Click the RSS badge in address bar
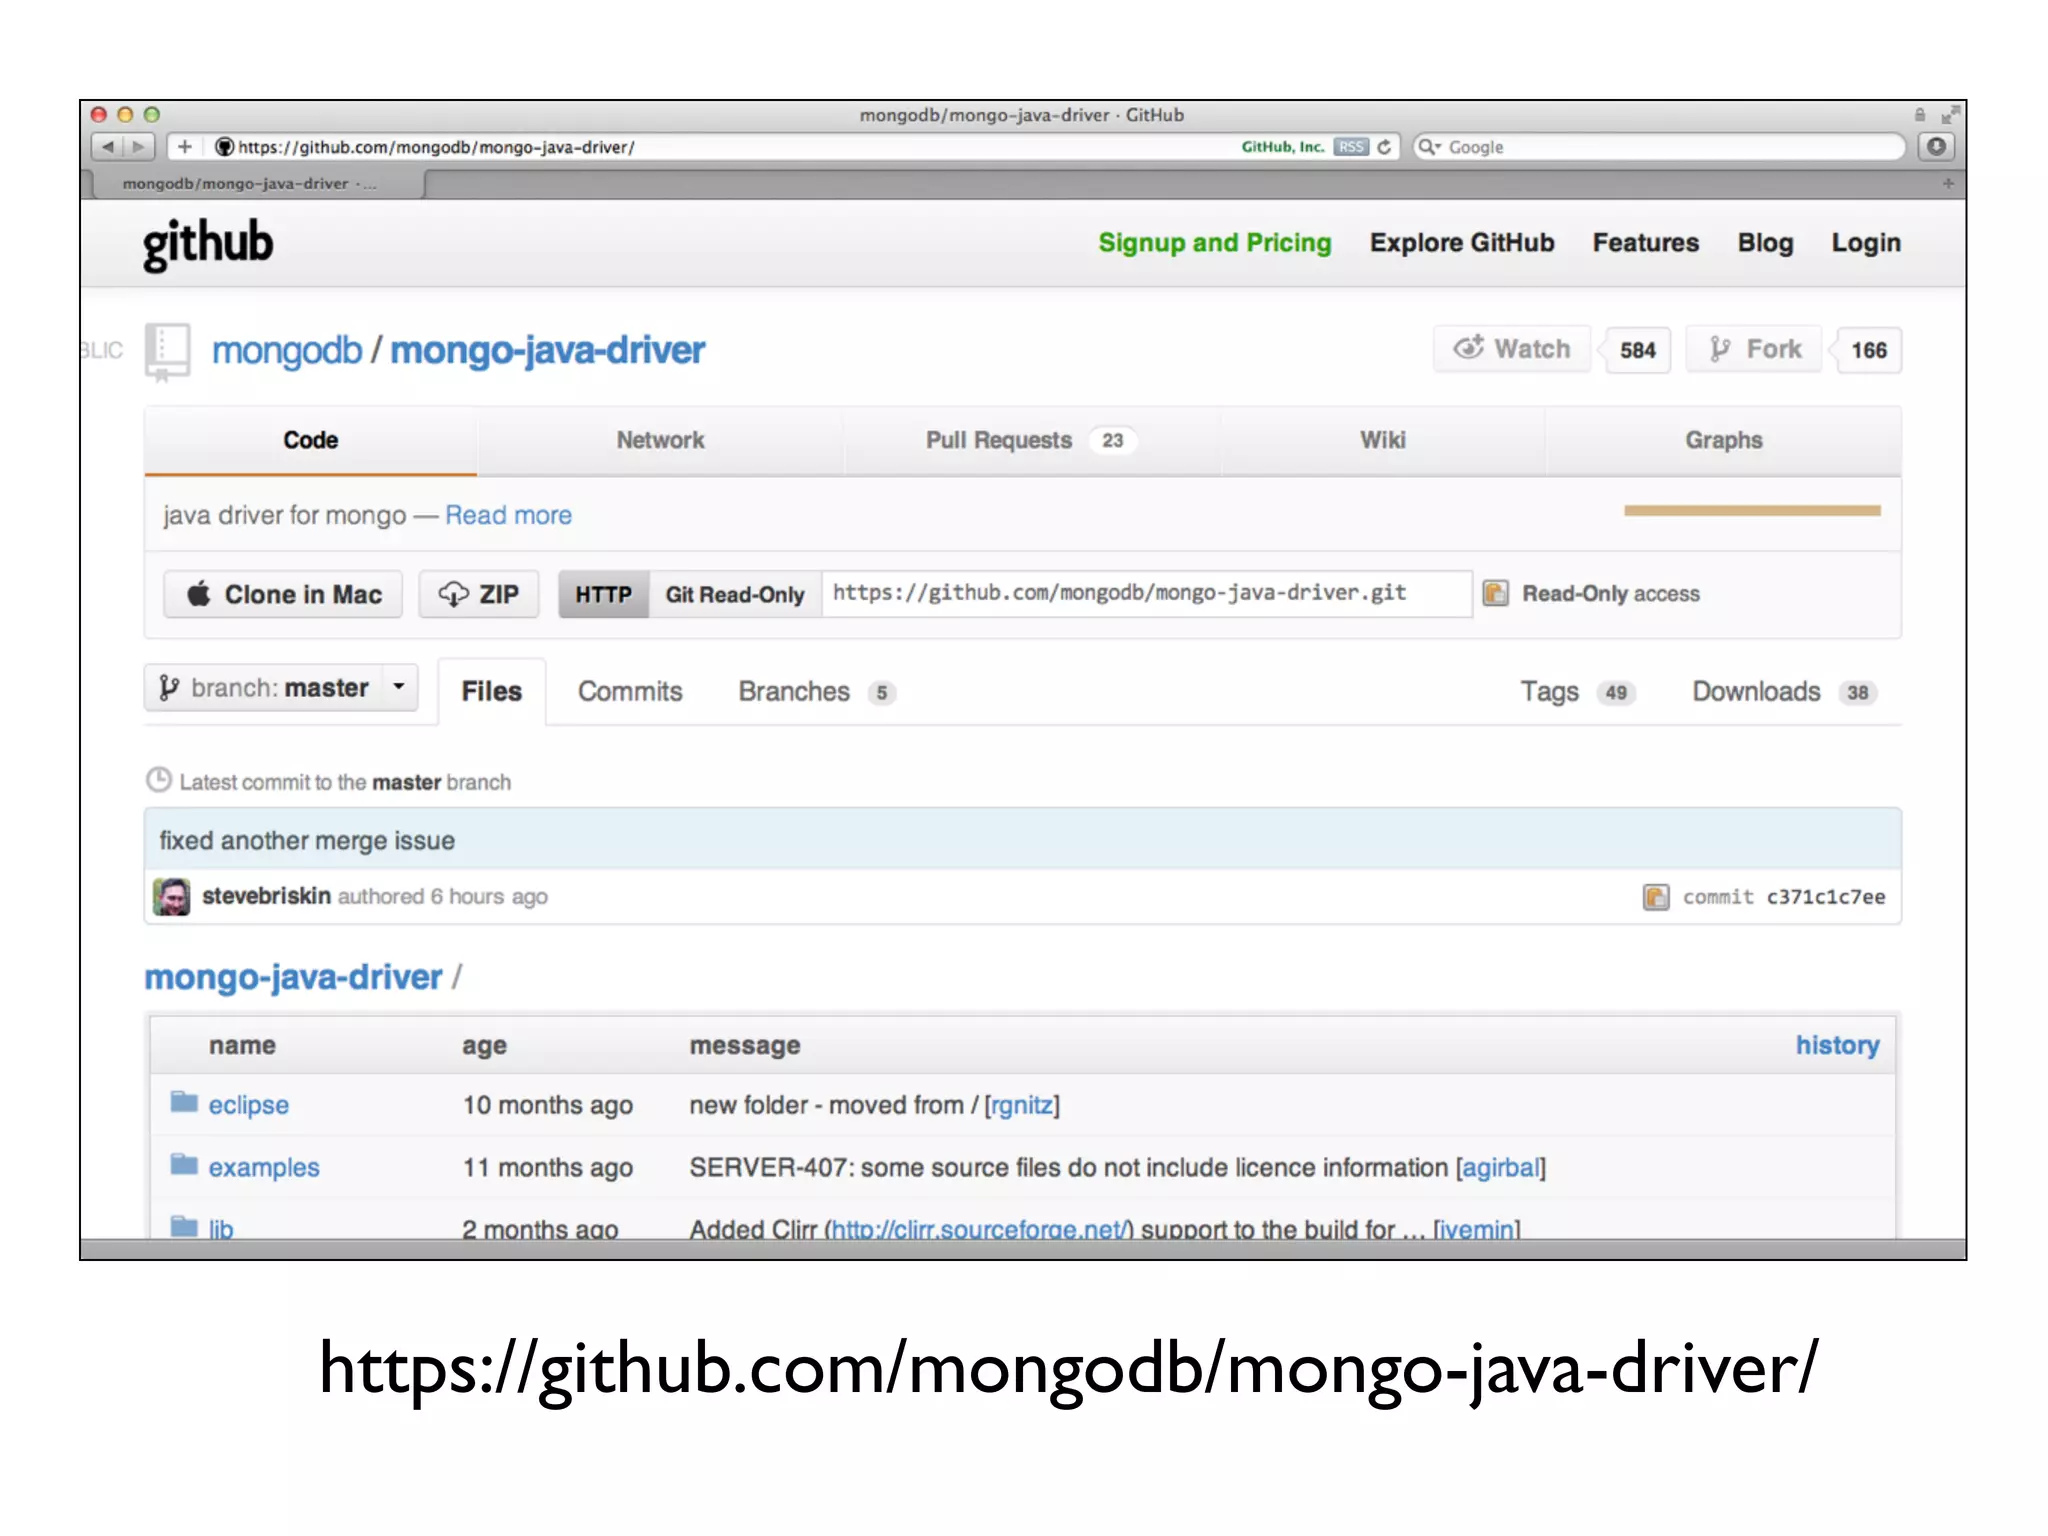The height and width of the screenshot is (1536, 2048). point(1351,147)
